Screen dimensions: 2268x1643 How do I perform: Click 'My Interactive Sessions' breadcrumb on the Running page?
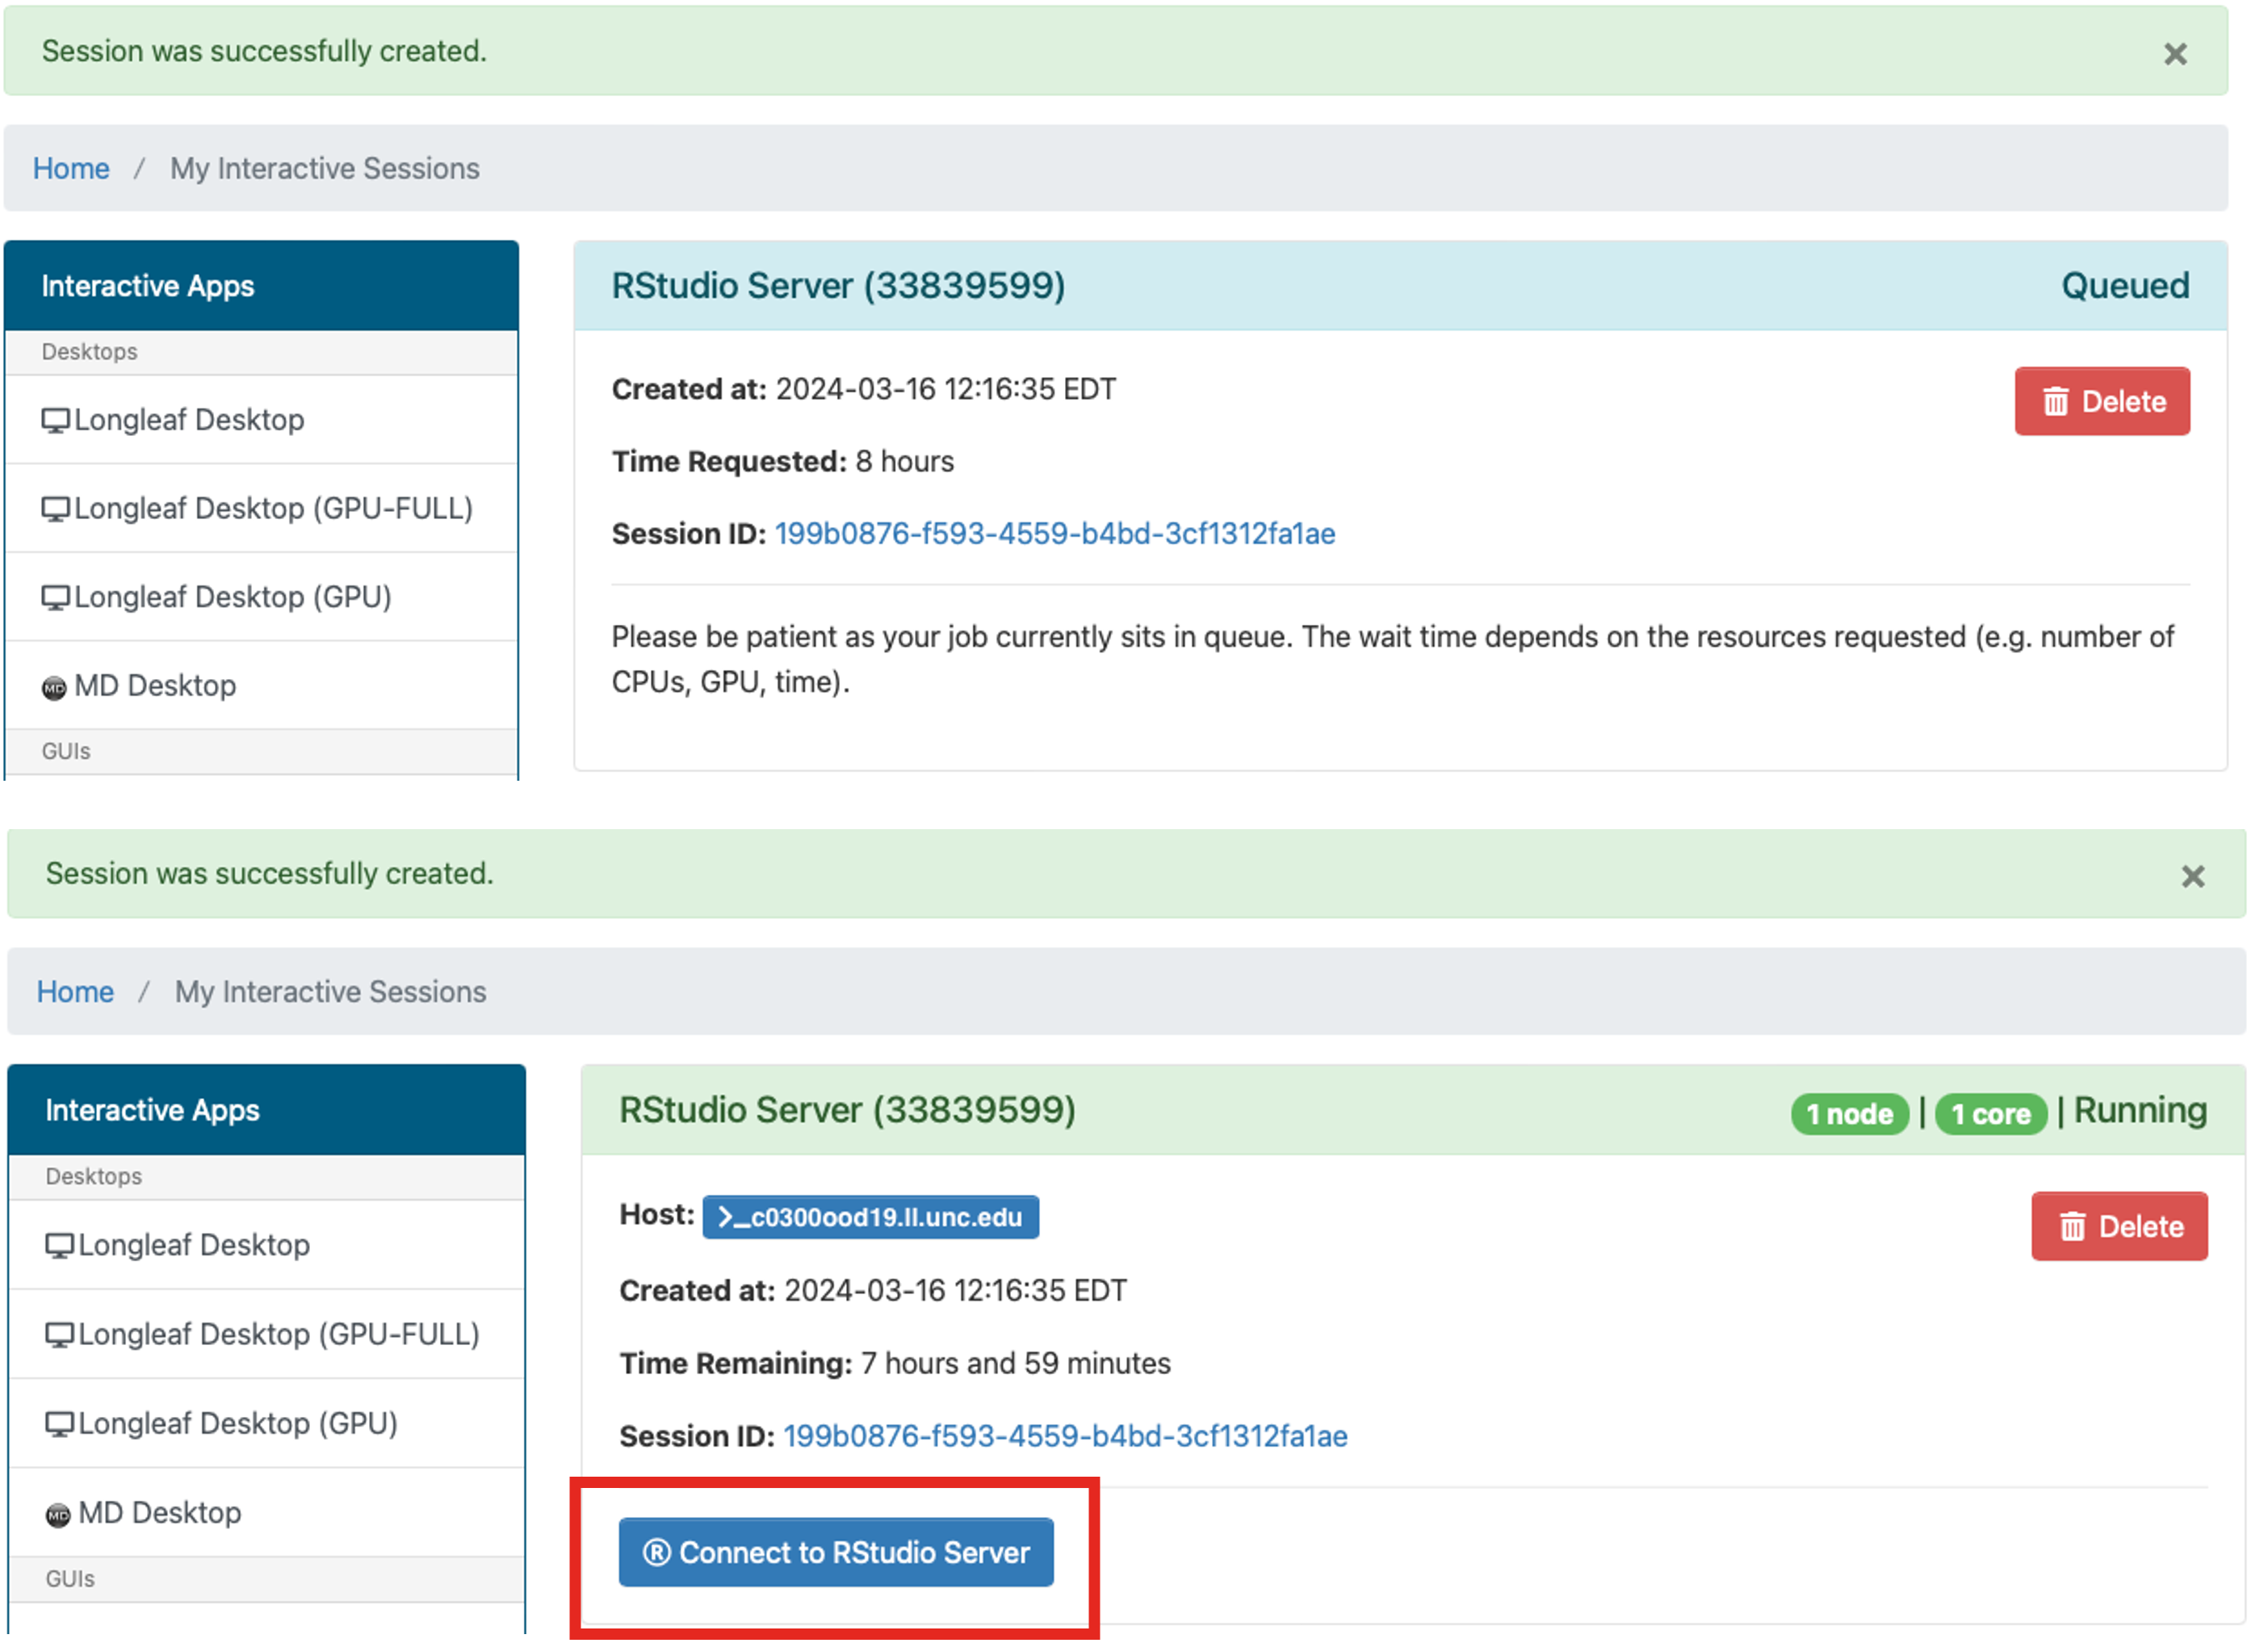pos(331,993)
